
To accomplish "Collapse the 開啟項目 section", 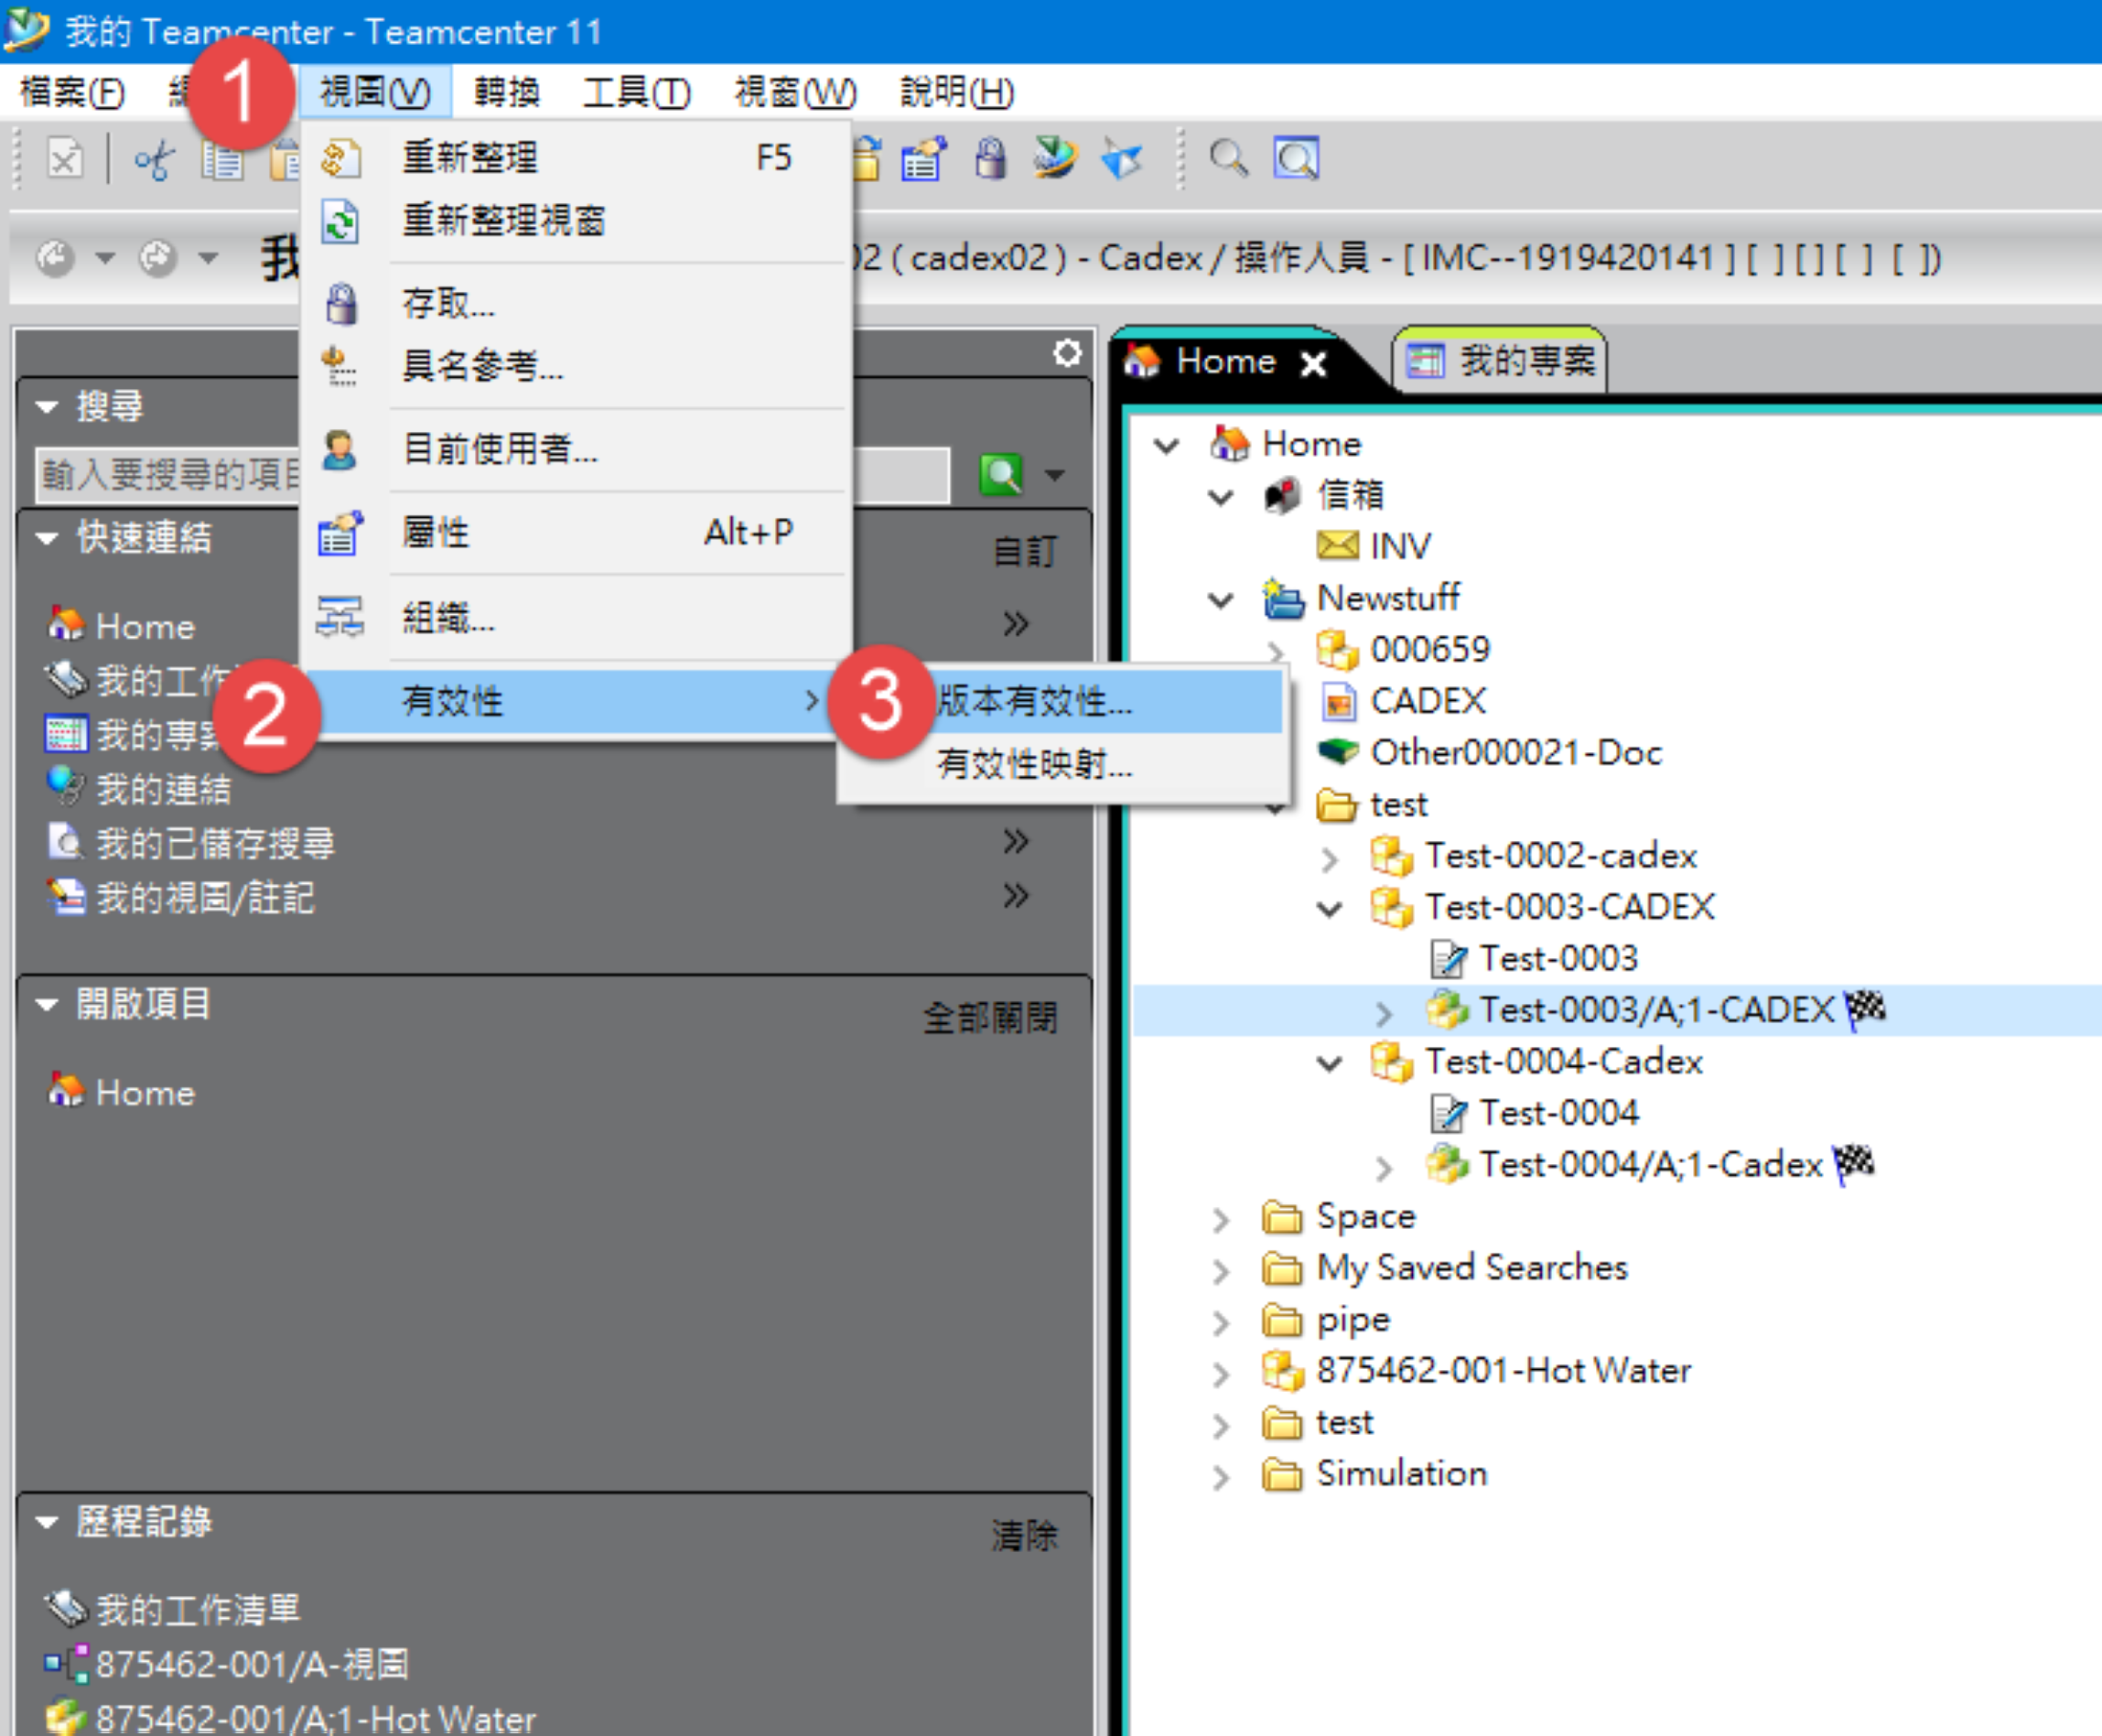I will (47, 1004).
